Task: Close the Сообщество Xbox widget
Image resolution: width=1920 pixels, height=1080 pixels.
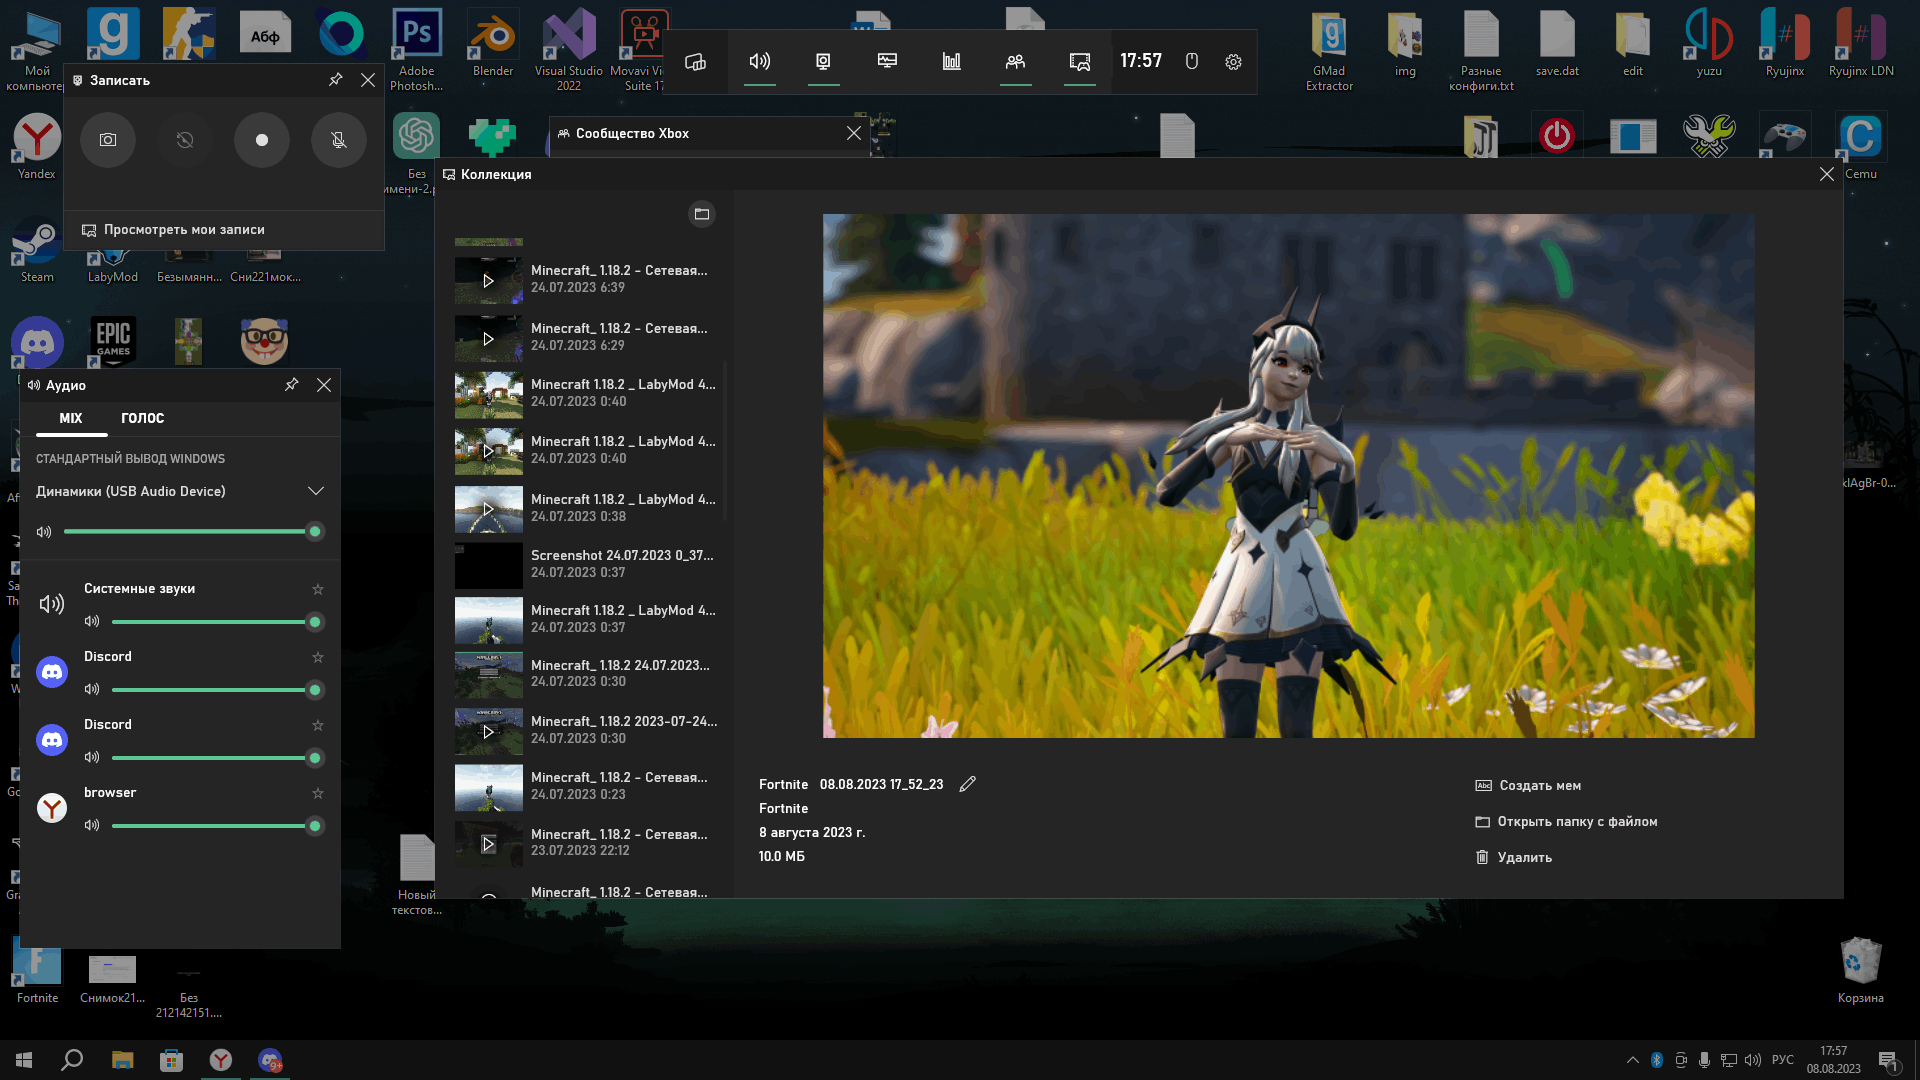Action: [x=854, y=134]
